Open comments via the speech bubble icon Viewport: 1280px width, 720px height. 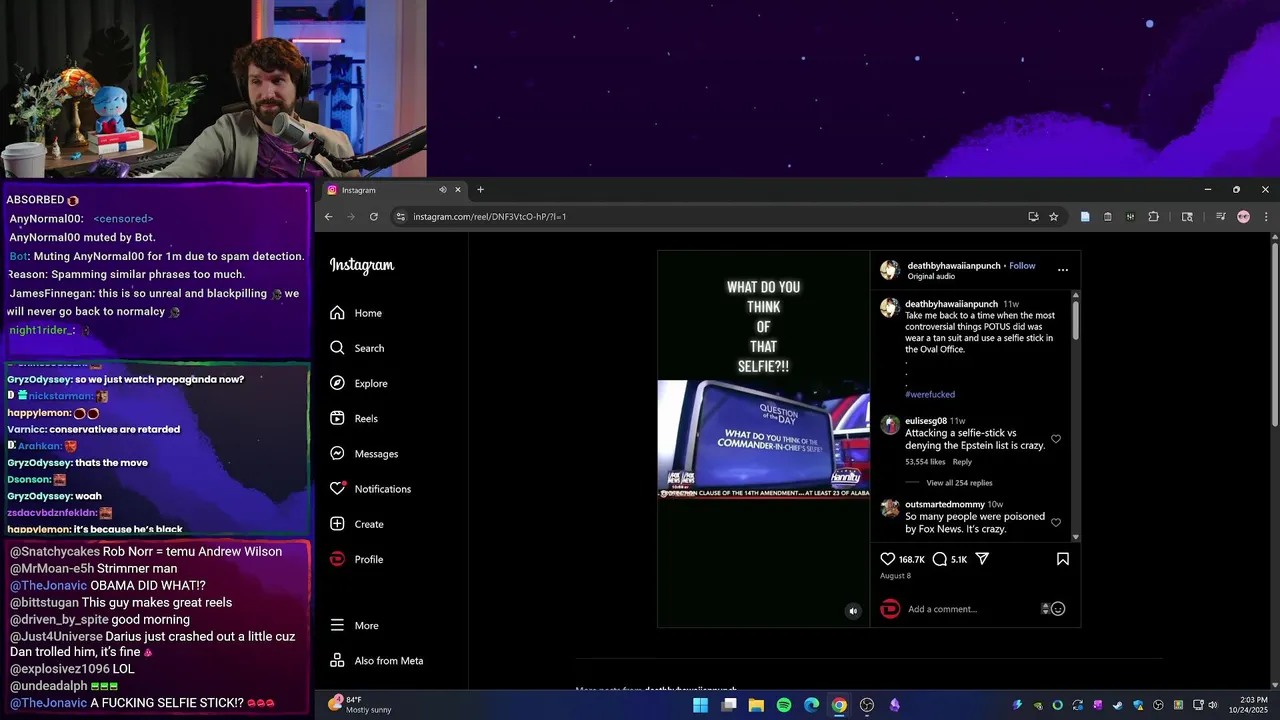(940, 559)
